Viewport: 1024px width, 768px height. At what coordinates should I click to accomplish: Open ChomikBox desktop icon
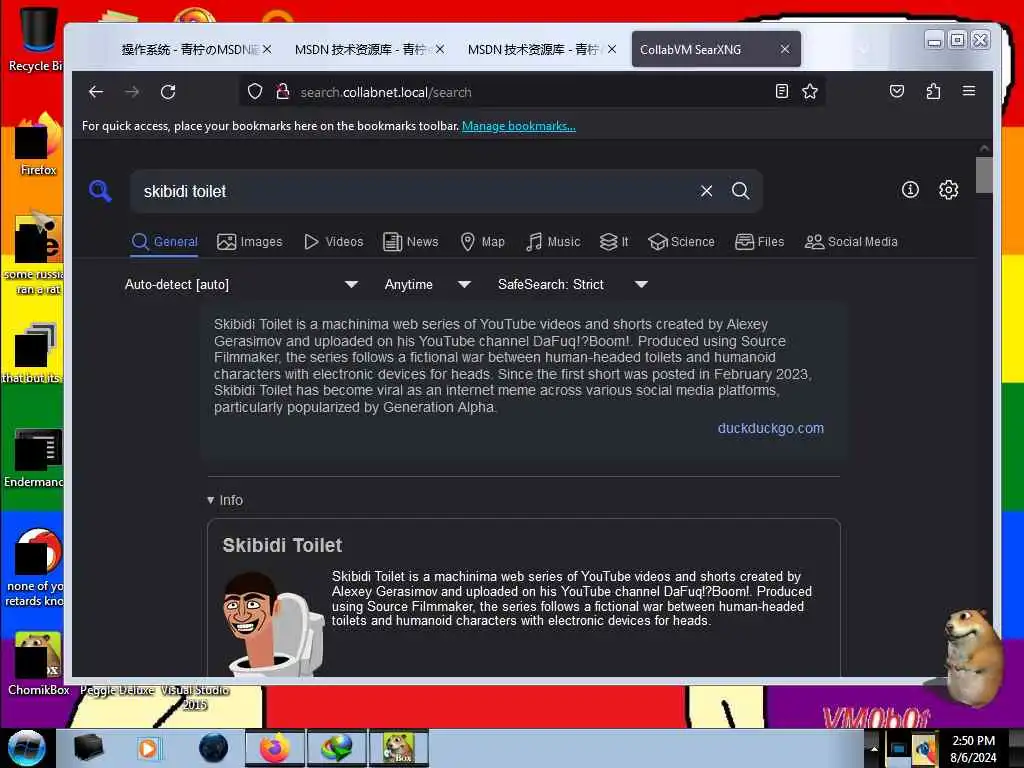tap(38, 663)
